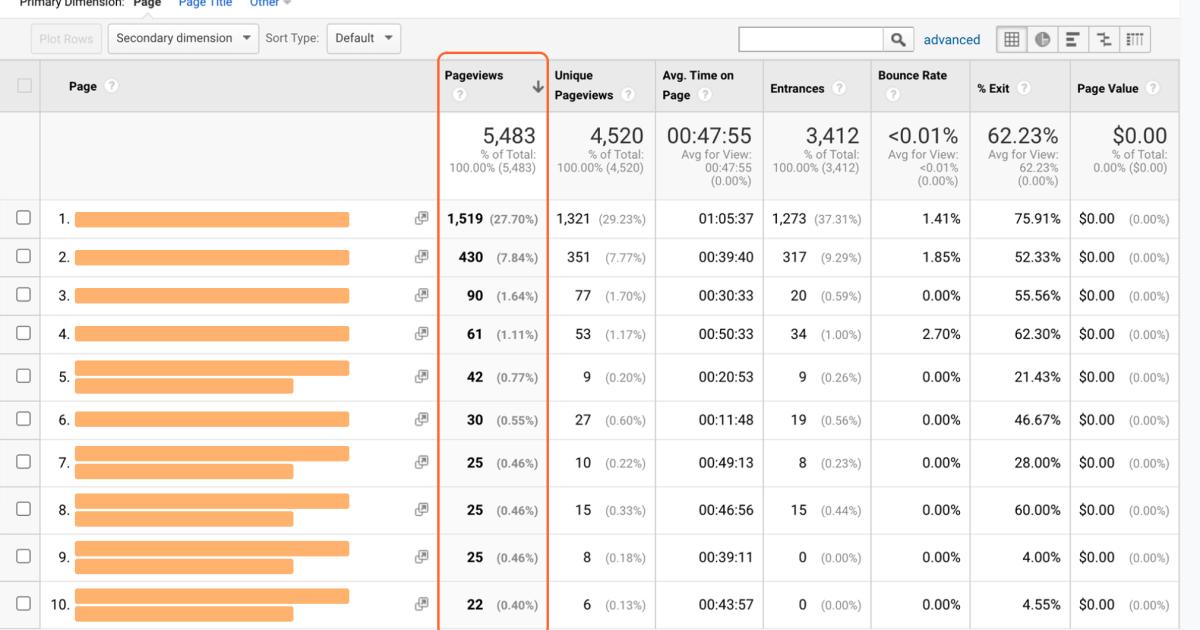Screen dimensions: 1200x630
Task: Switch to the comparison view icon
Action: point(1103,39)
